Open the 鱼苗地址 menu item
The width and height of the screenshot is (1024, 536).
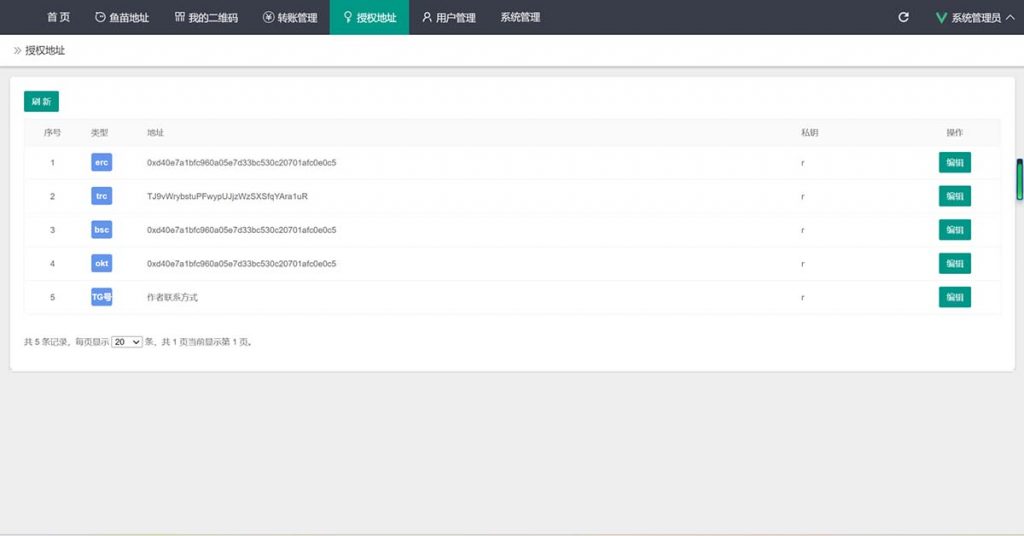pos(121,17)
